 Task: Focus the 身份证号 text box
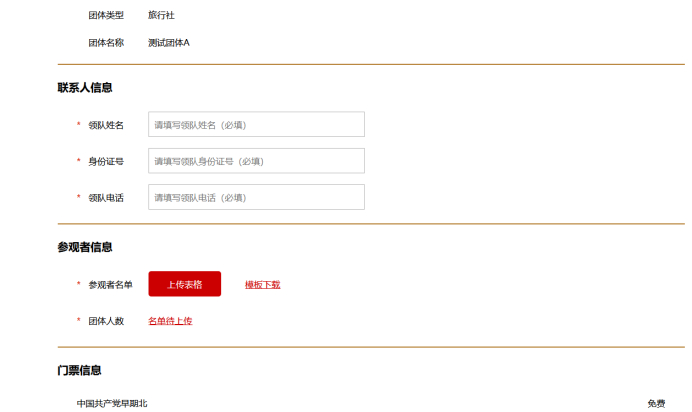click(256, 161)
